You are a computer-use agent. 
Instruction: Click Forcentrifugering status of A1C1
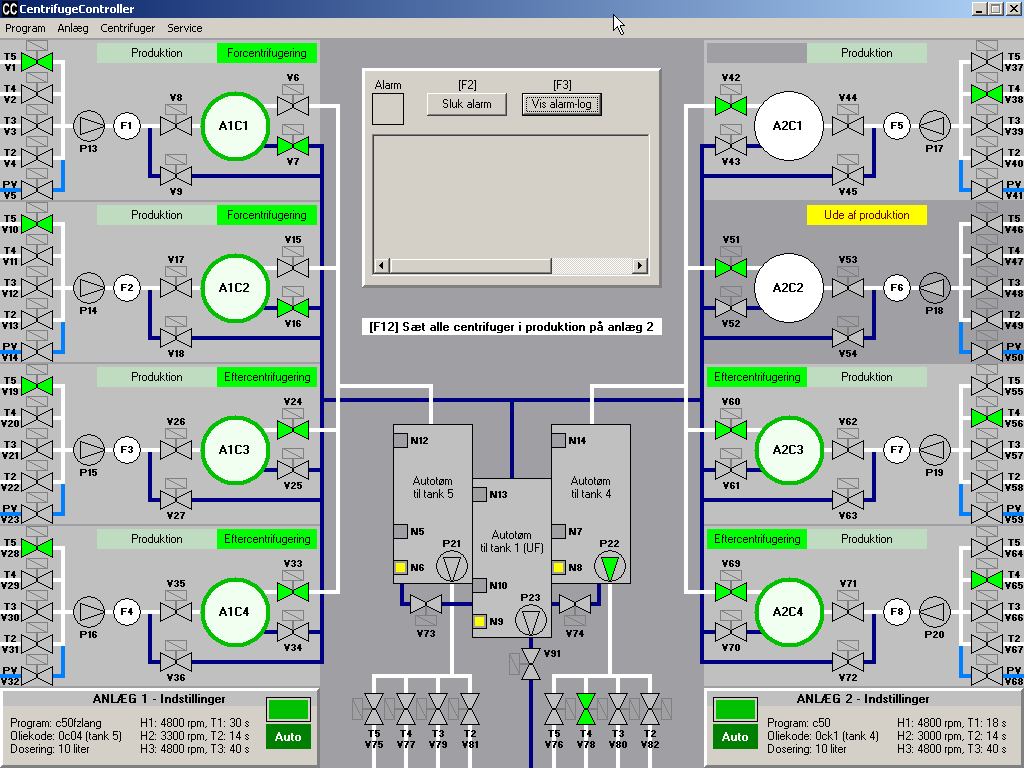[266, 53]
